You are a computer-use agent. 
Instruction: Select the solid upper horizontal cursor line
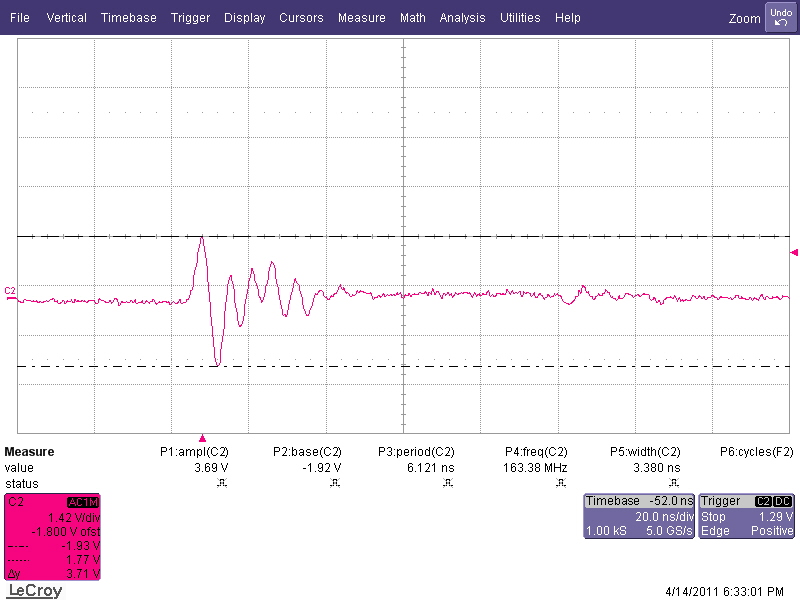click(404, 237)
